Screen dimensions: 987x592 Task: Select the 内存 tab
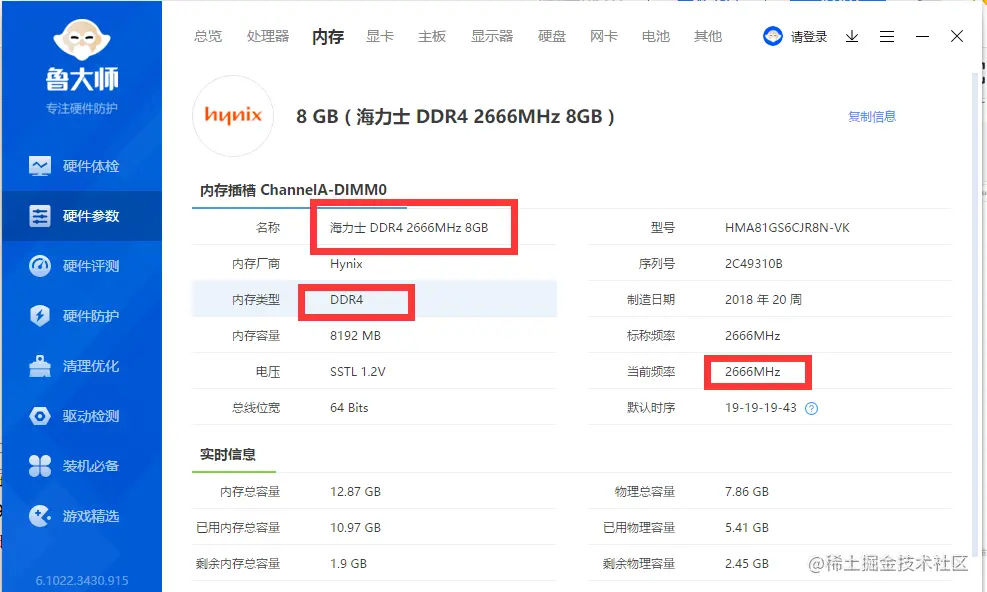(x=328, y=37)
